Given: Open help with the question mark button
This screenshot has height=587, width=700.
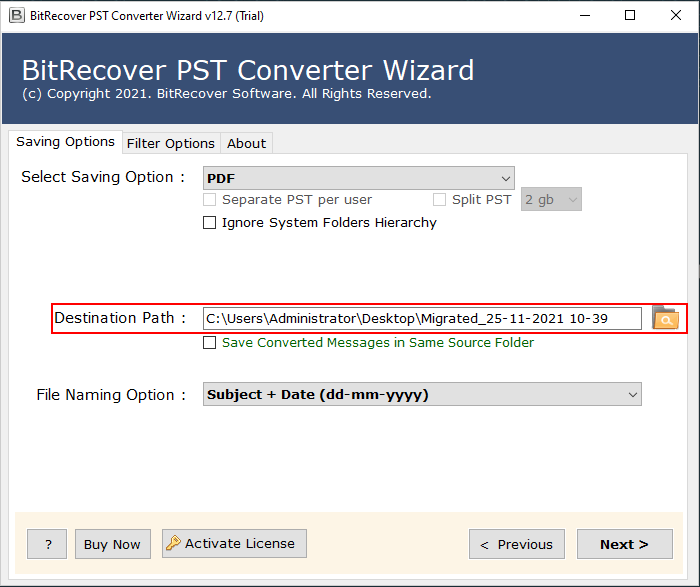Looking at the screenshot, I should [47, 544].
